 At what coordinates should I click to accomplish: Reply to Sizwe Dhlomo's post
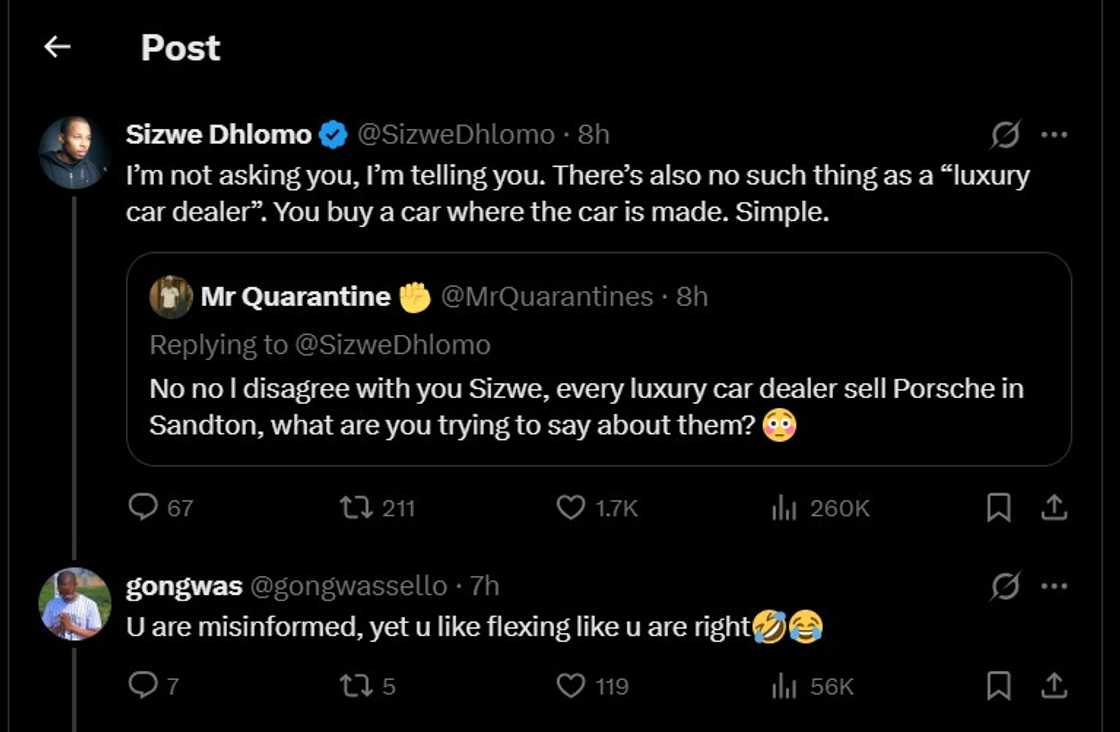[143, 508]
